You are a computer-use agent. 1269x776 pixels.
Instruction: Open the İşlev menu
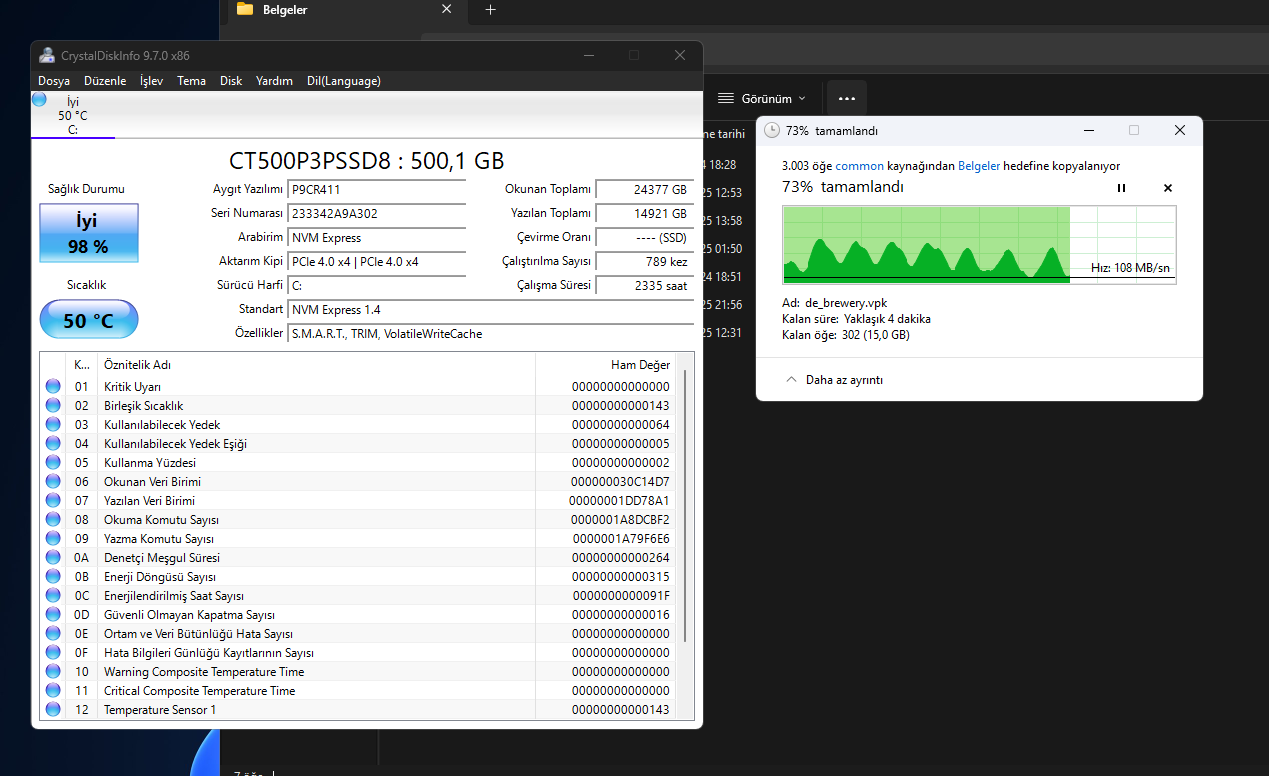(151, 81)
